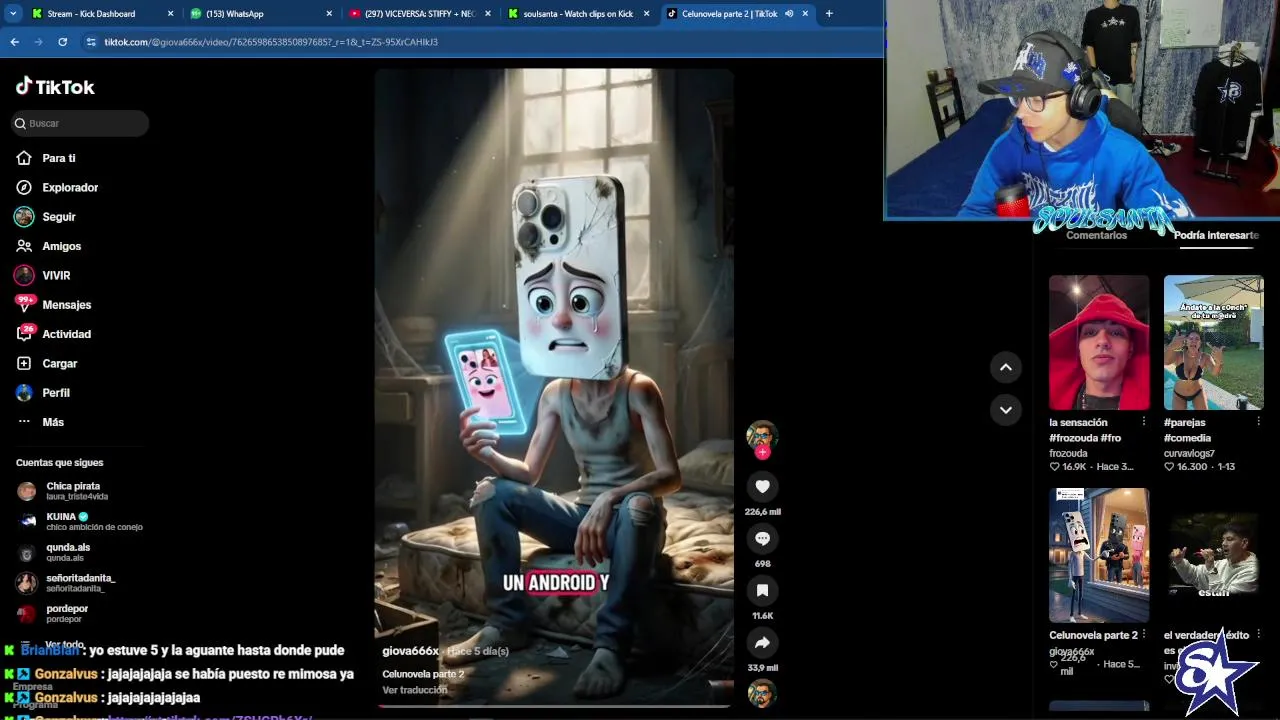
Task: Open the VIVIR live section
Action: [x=55, y=275]
